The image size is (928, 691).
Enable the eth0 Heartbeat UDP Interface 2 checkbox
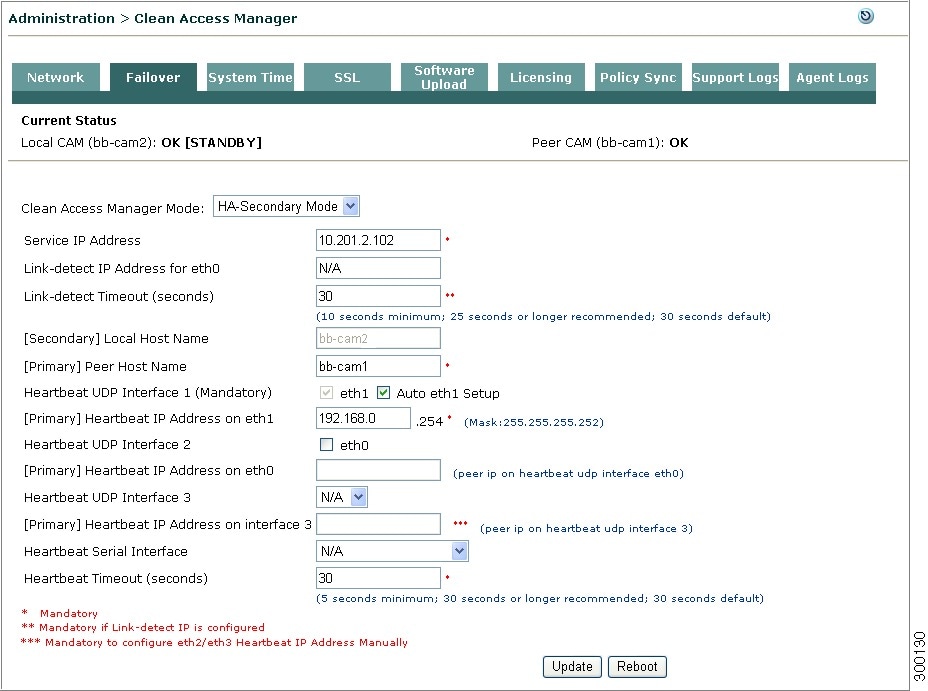(326, 444)
